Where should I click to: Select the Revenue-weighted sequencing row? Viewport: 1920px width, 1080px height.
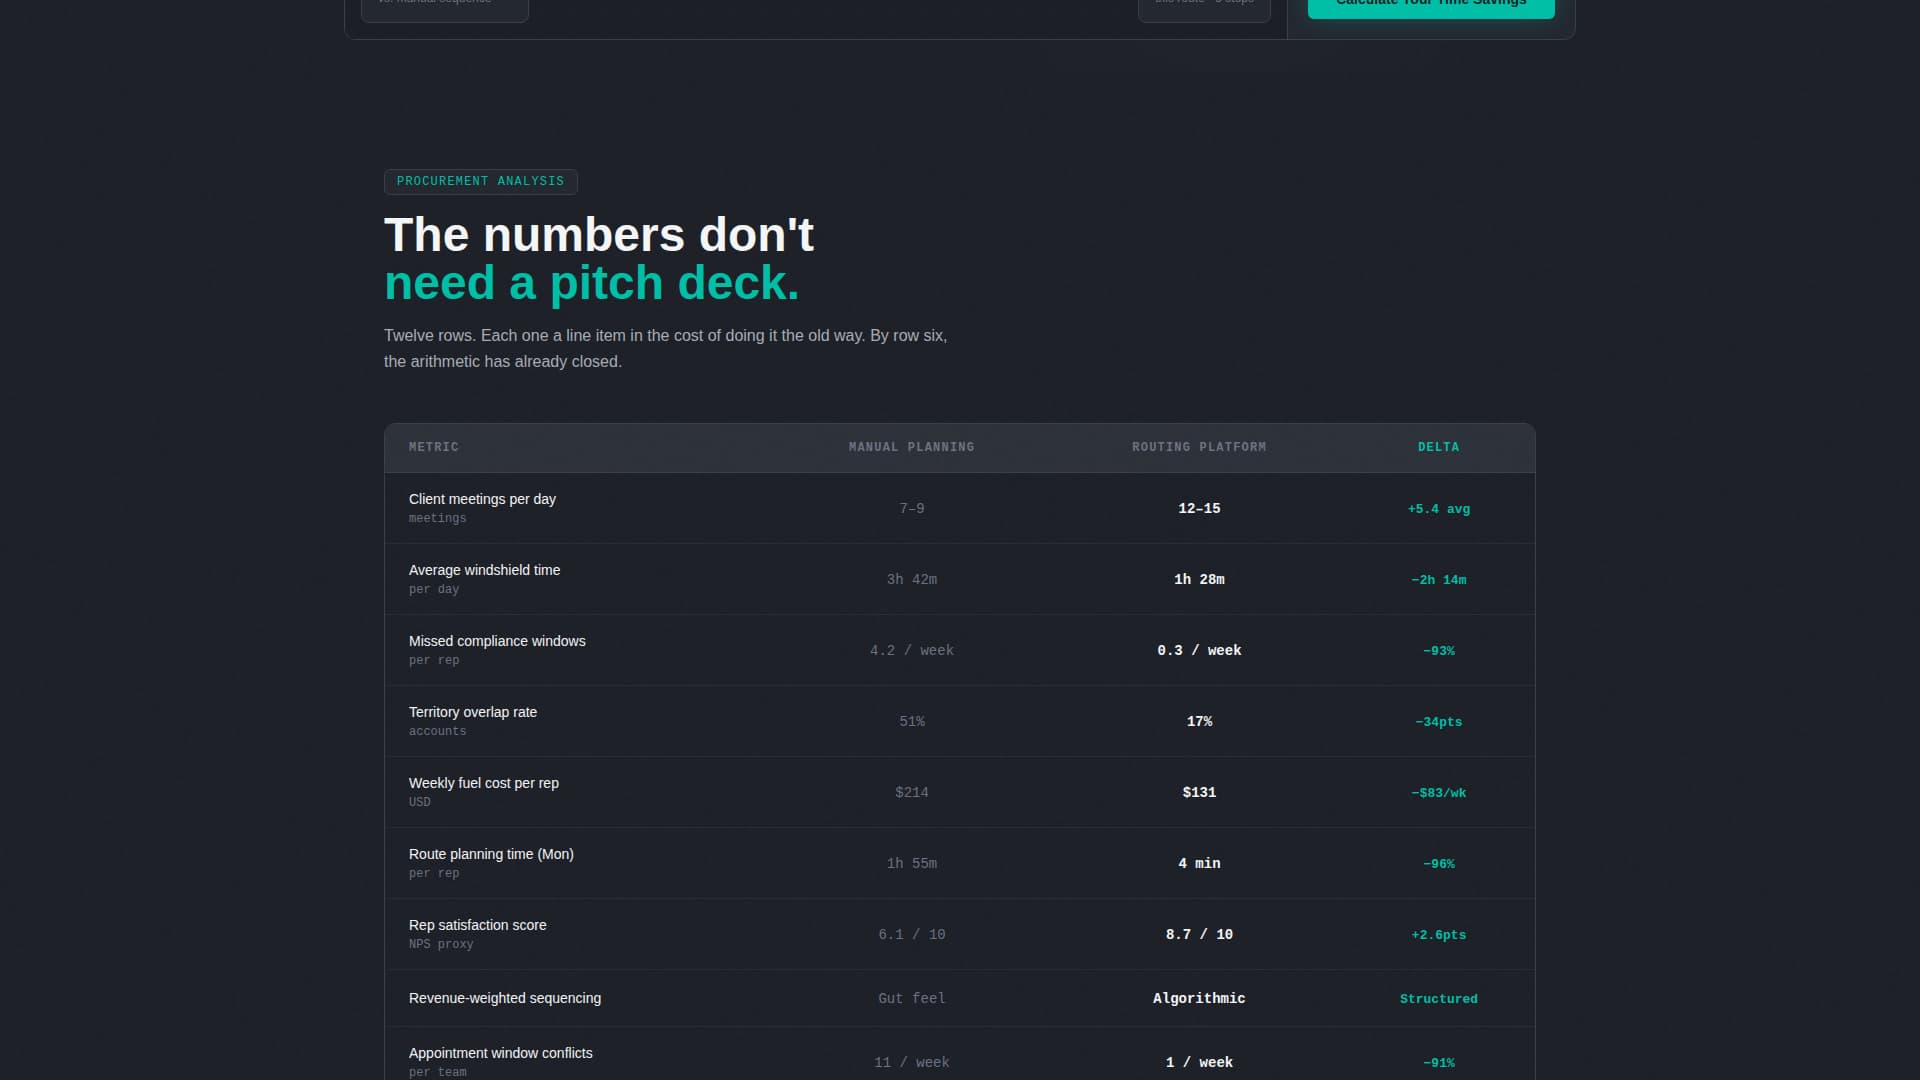[960, 998]
